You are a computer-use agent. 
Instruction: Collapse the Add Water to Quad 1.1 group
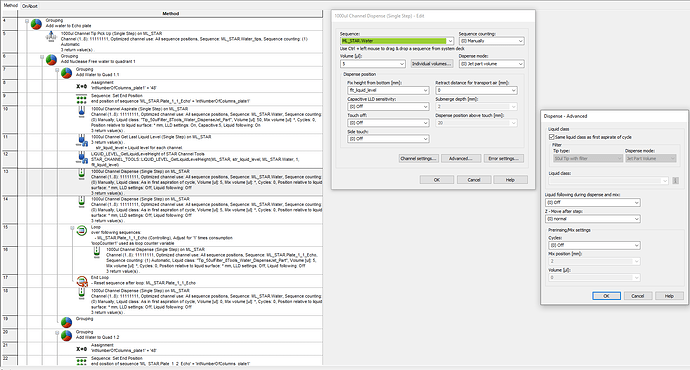(x=57, y=70)
